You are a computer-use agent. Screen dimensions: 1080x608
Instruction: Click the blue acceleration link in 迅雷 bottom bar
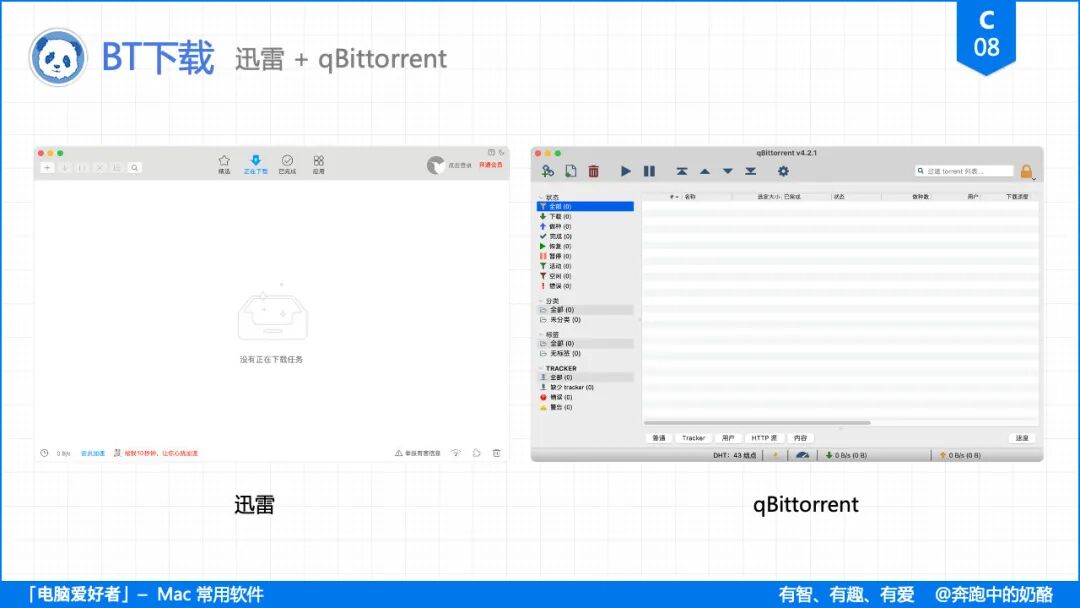93,453
